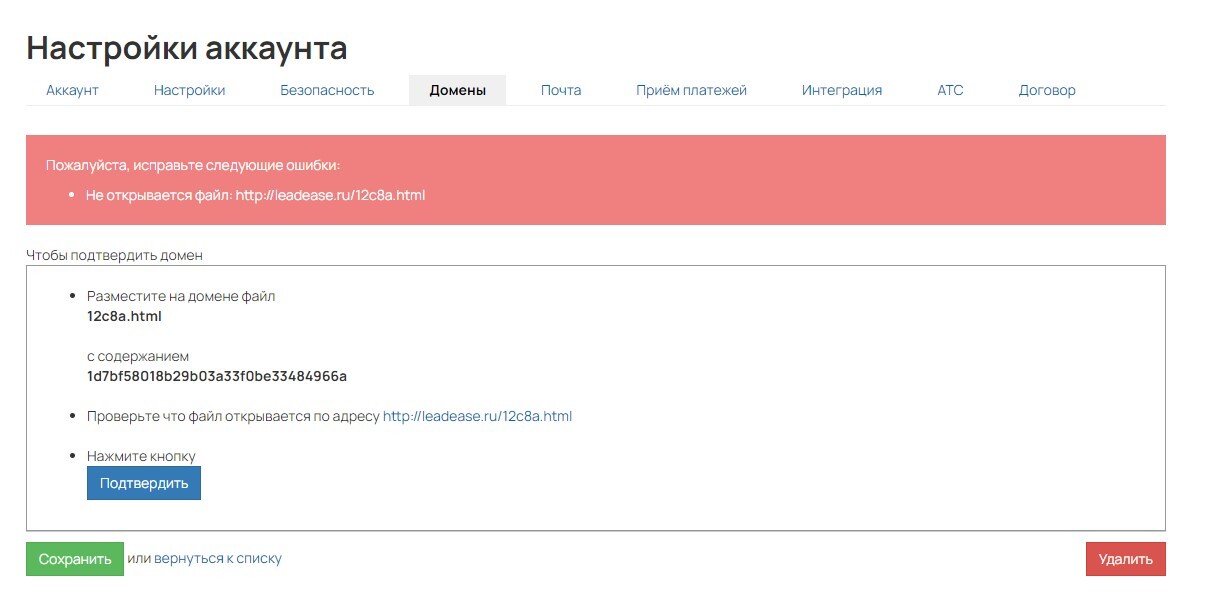
Task: Click the Пожалуйста, исправьте следующие ошибки message
Action: pyautogui.click(x=193, y=165)
